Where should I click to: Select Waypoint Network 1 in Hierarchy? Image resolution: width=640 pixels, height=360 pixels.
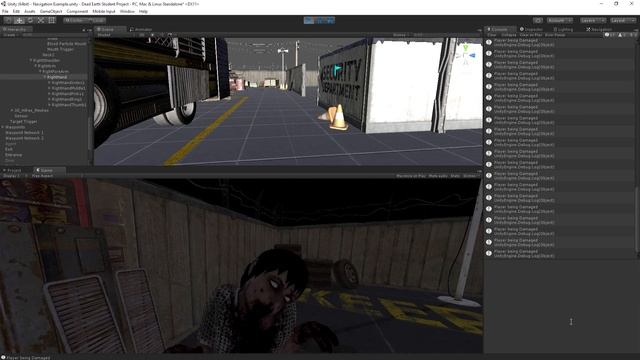(24, 133)
